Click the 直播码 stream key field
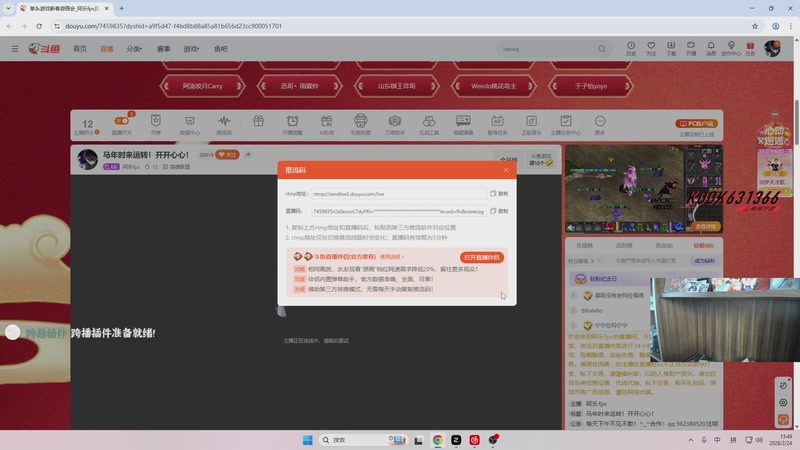Viewport: 800px width, 450px height. pyautogui.click(x=398, y=211)
